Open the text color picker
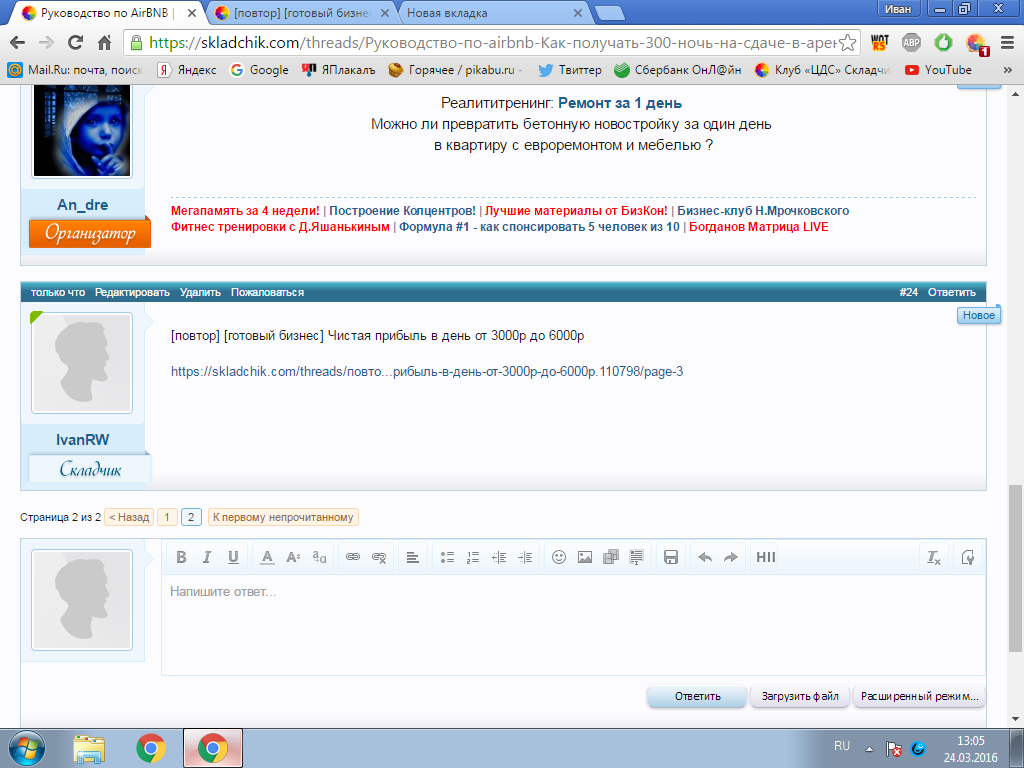 point(267,557)
